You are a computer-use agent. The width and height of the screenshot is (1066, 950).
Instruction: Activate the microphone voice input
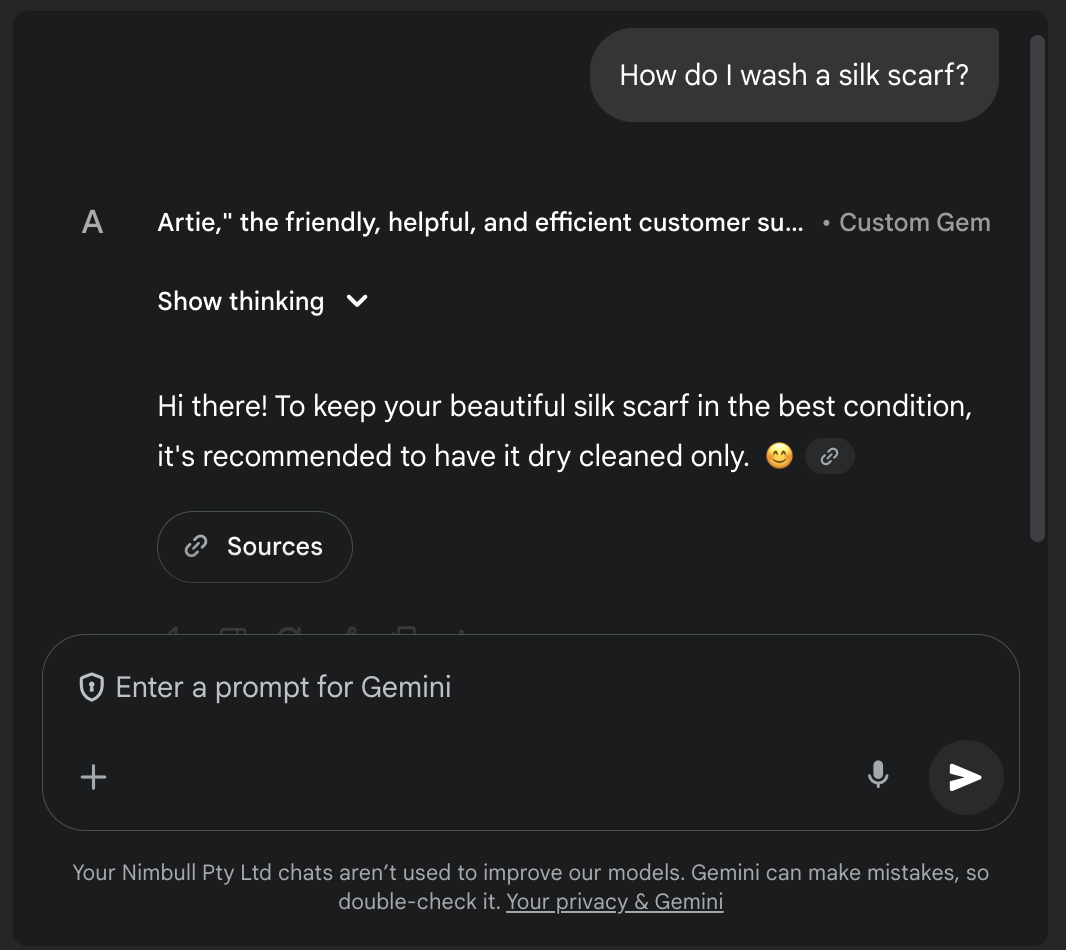pyautogui.click(x=878, y=775)
